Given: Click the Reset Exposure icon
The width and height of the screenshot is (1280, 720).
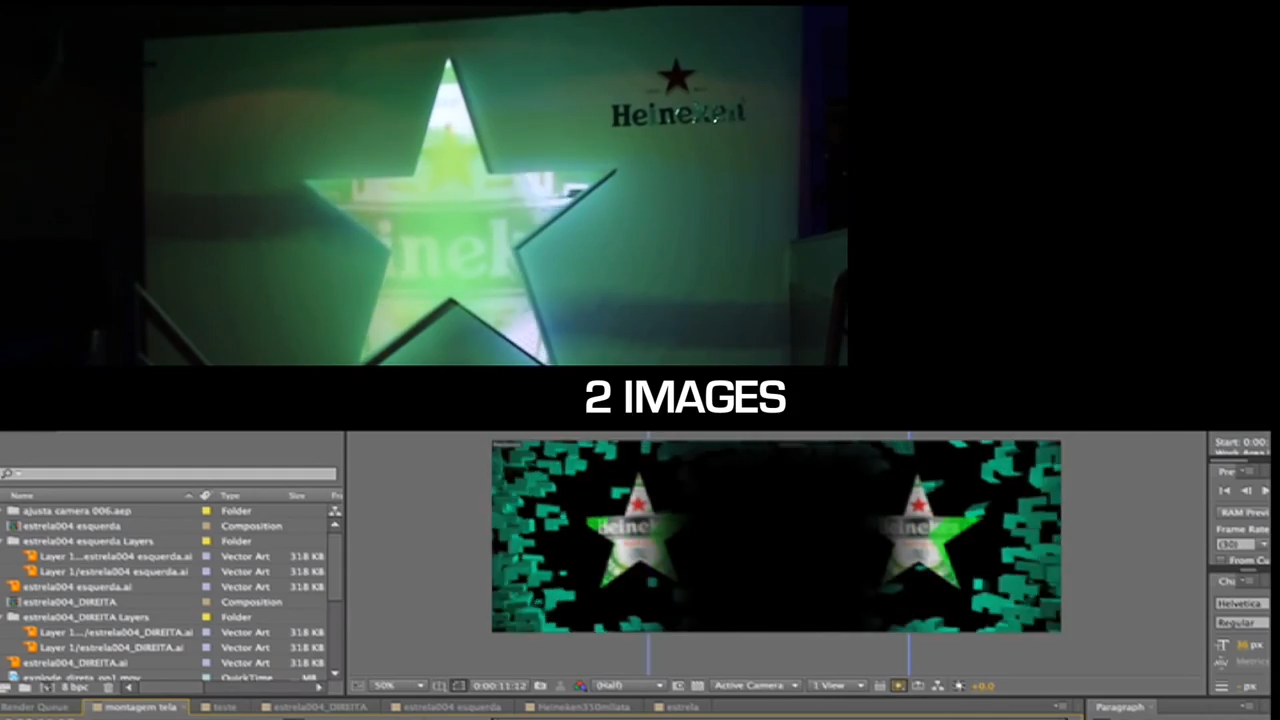Looking at the screenshot, I should coord(959,687).
